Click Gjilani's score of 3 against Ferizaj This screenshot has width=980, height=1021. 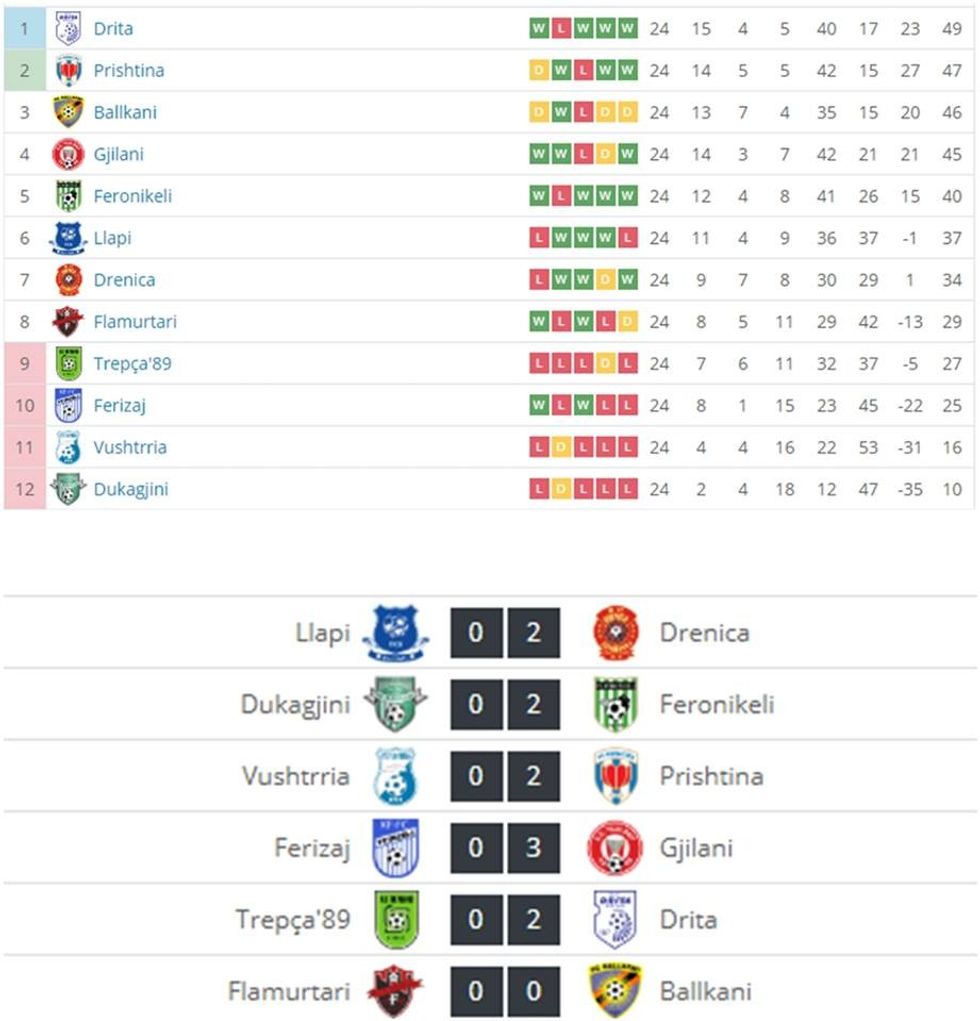coord(533,848)
